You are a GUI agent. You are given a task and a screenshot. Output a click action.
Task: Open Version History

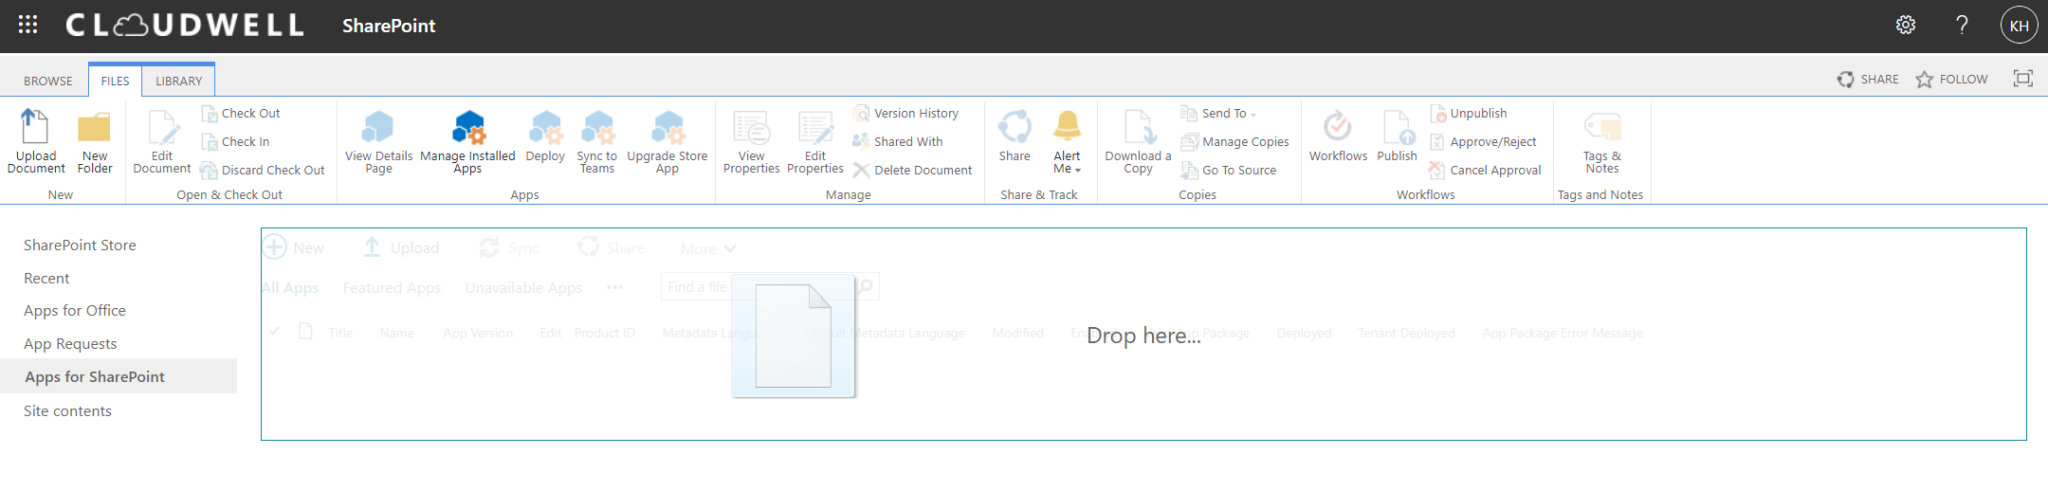point(906,113)
